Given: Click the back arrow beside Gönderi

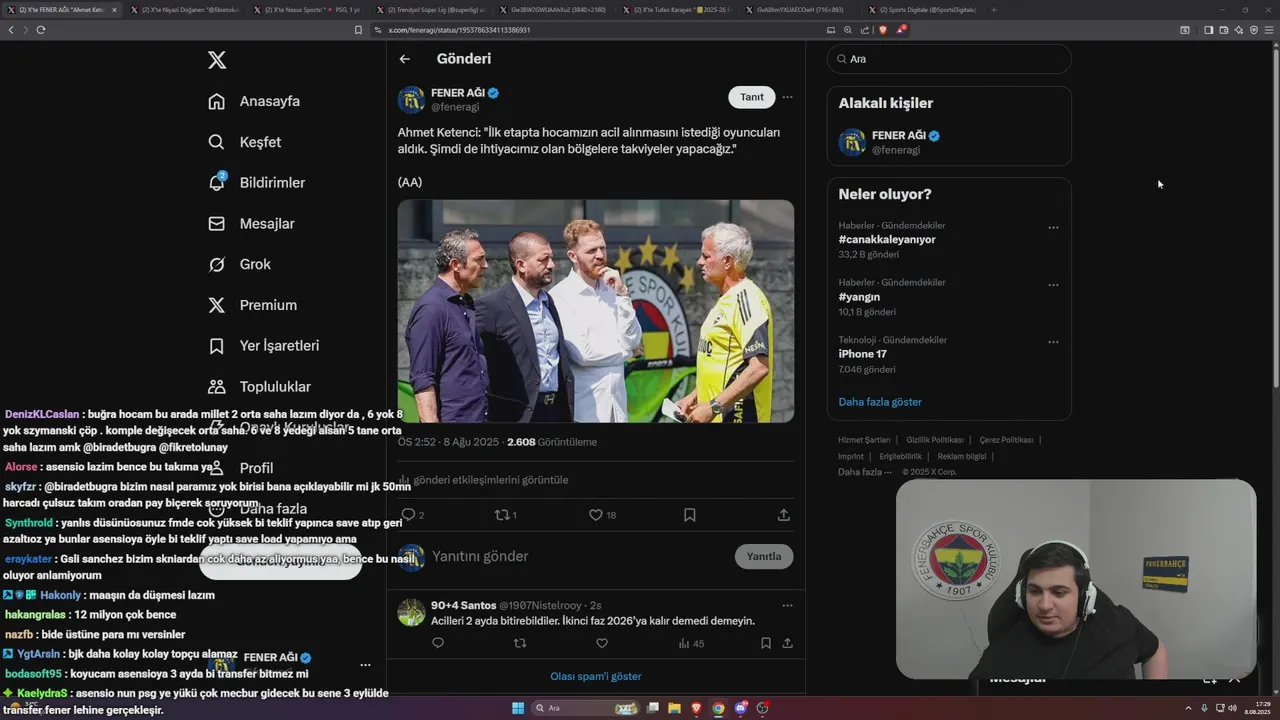Looking at the screenshot, I should 405,59.
